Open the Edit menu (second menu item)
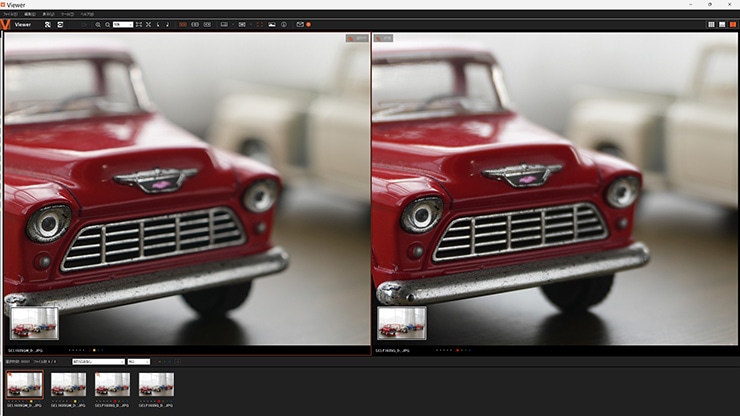The width and height of the screenshot is (740, 416). click(x=30, y=14)
